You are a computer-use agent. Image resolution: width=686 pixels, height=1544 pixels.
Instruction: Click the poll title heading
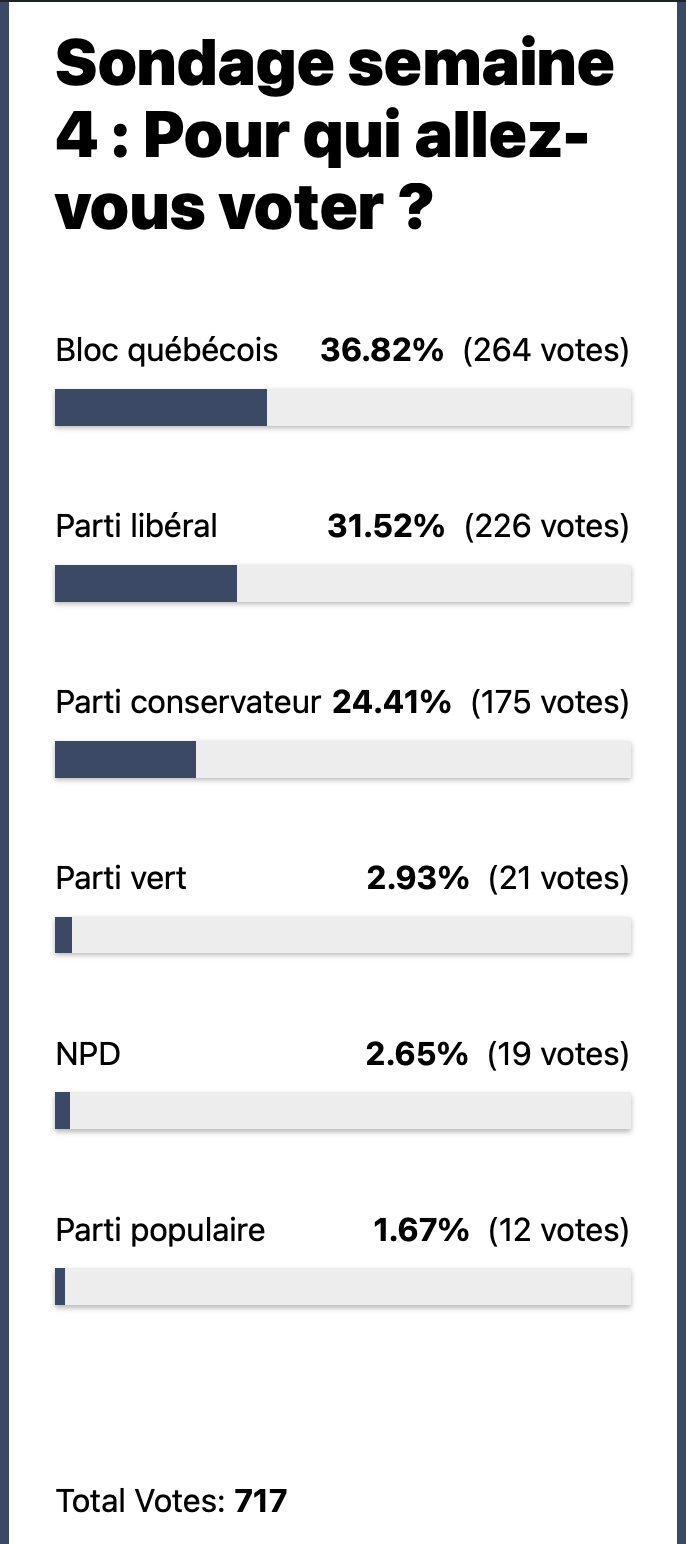coord(335,137)
